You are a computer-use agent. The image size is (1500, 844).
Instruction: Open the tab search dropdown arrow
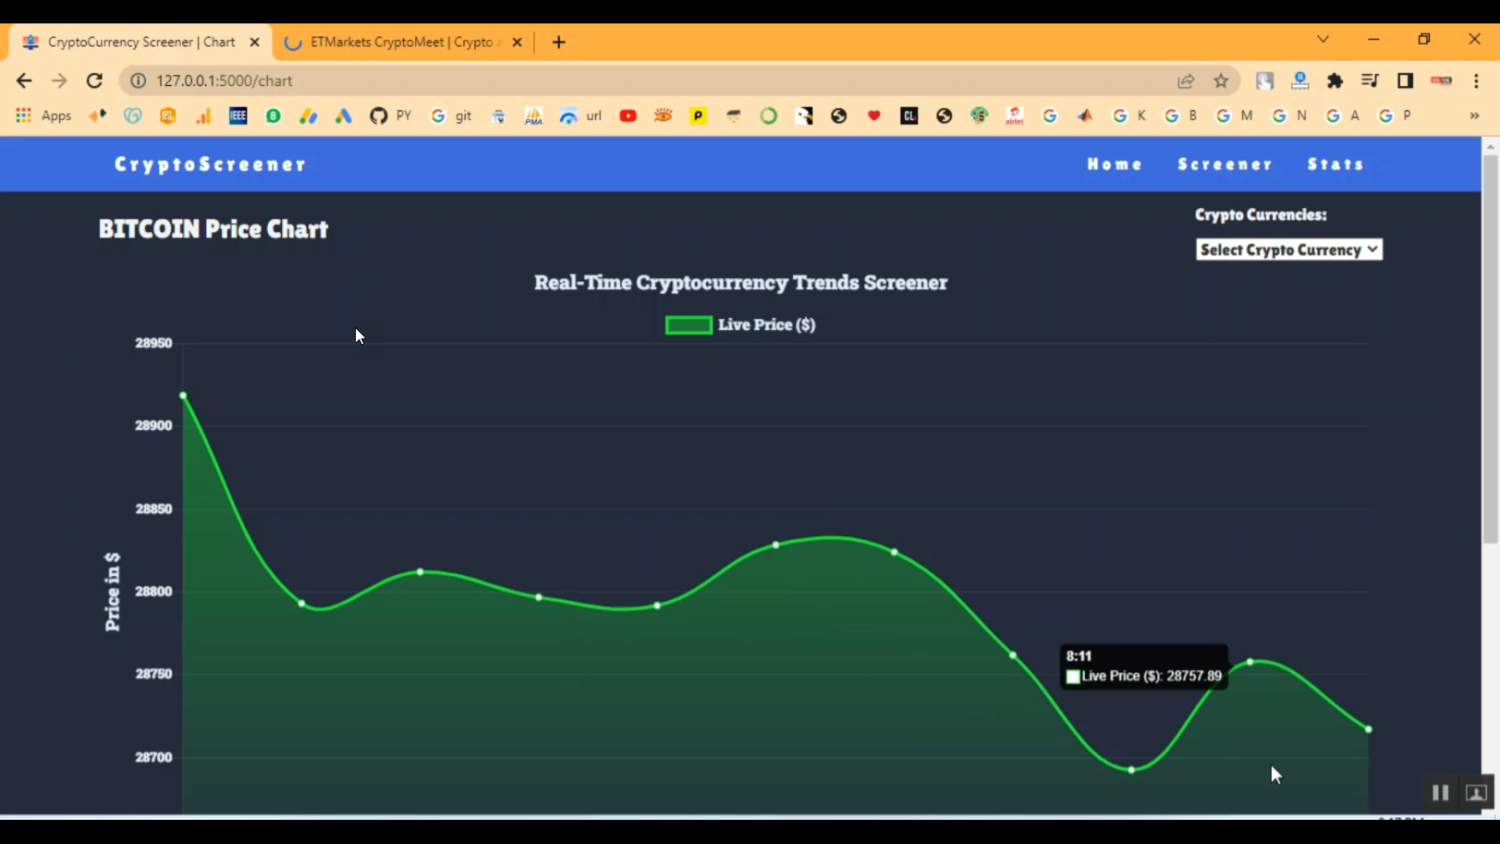(x=1323, y=40)
